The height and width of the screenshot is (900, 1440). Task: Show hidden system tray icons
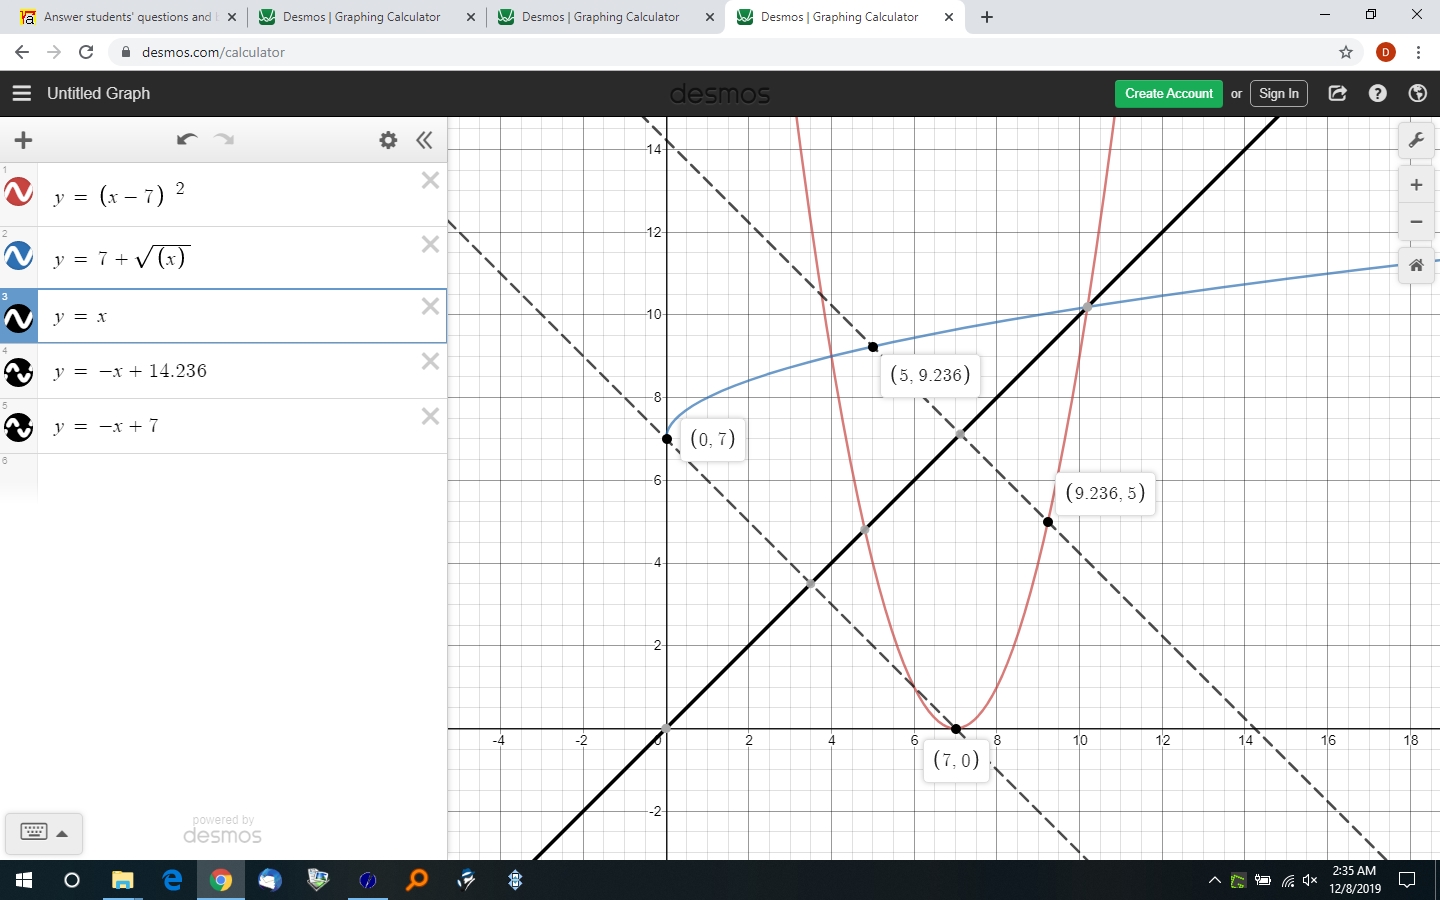coord(1214,880)
